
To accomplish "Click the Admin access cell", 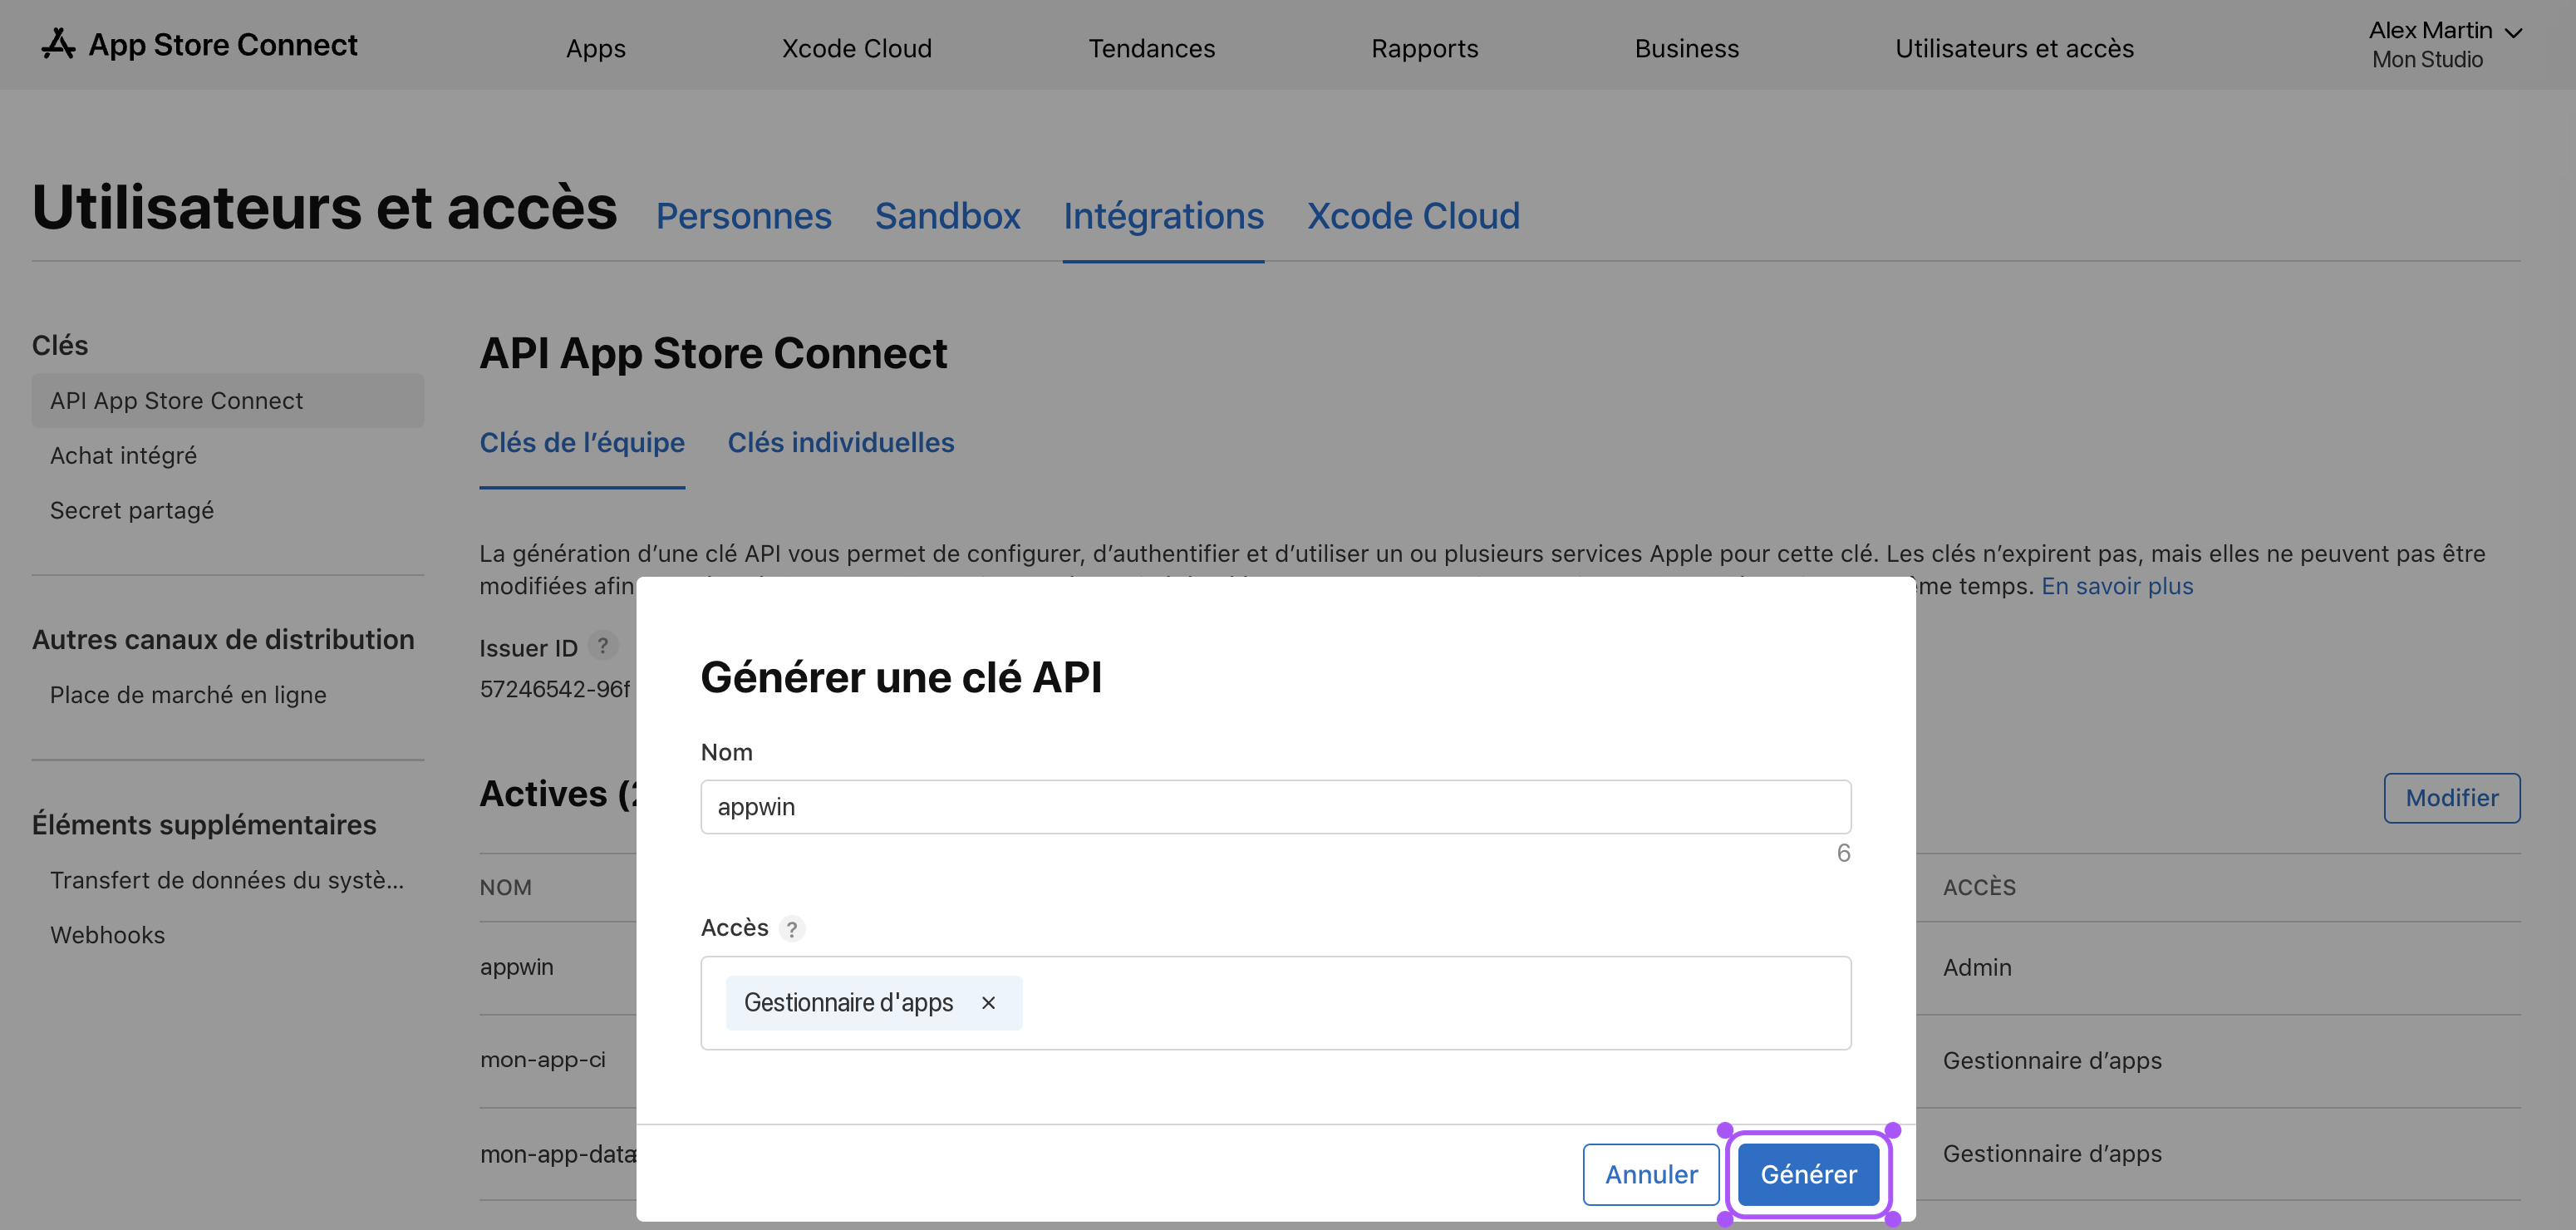I will tap(1977, 968).
